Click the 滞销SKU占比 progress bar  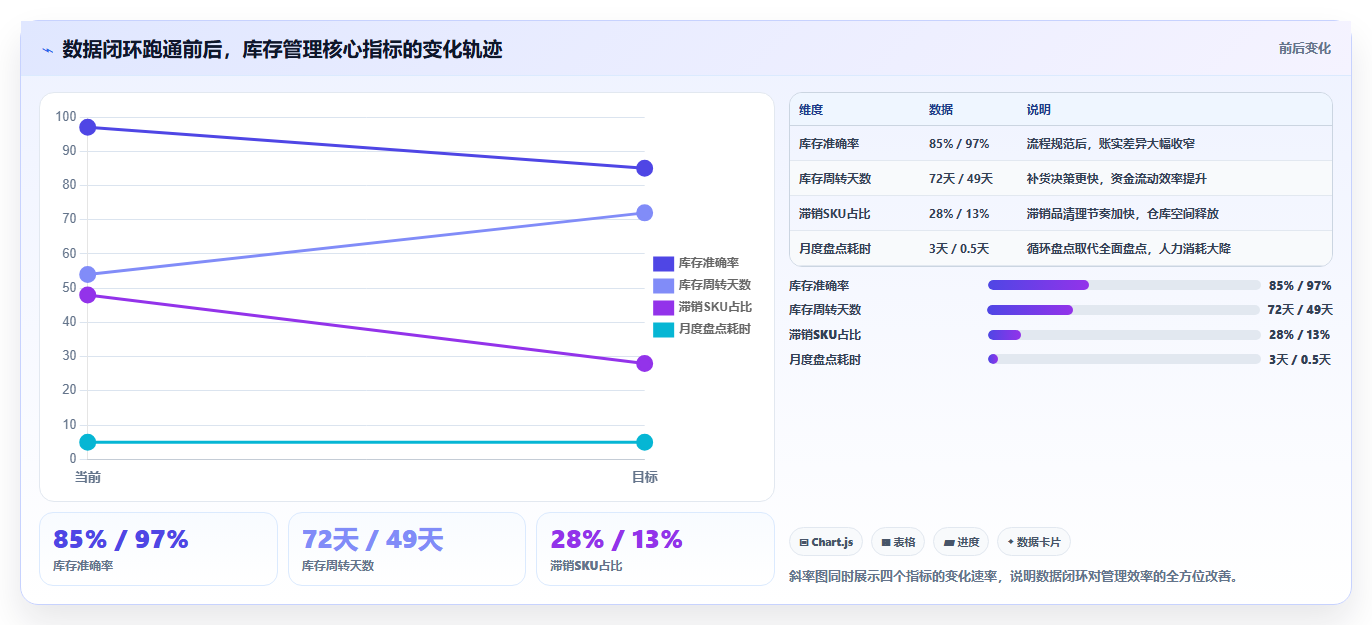click(x=1124, y=335)
